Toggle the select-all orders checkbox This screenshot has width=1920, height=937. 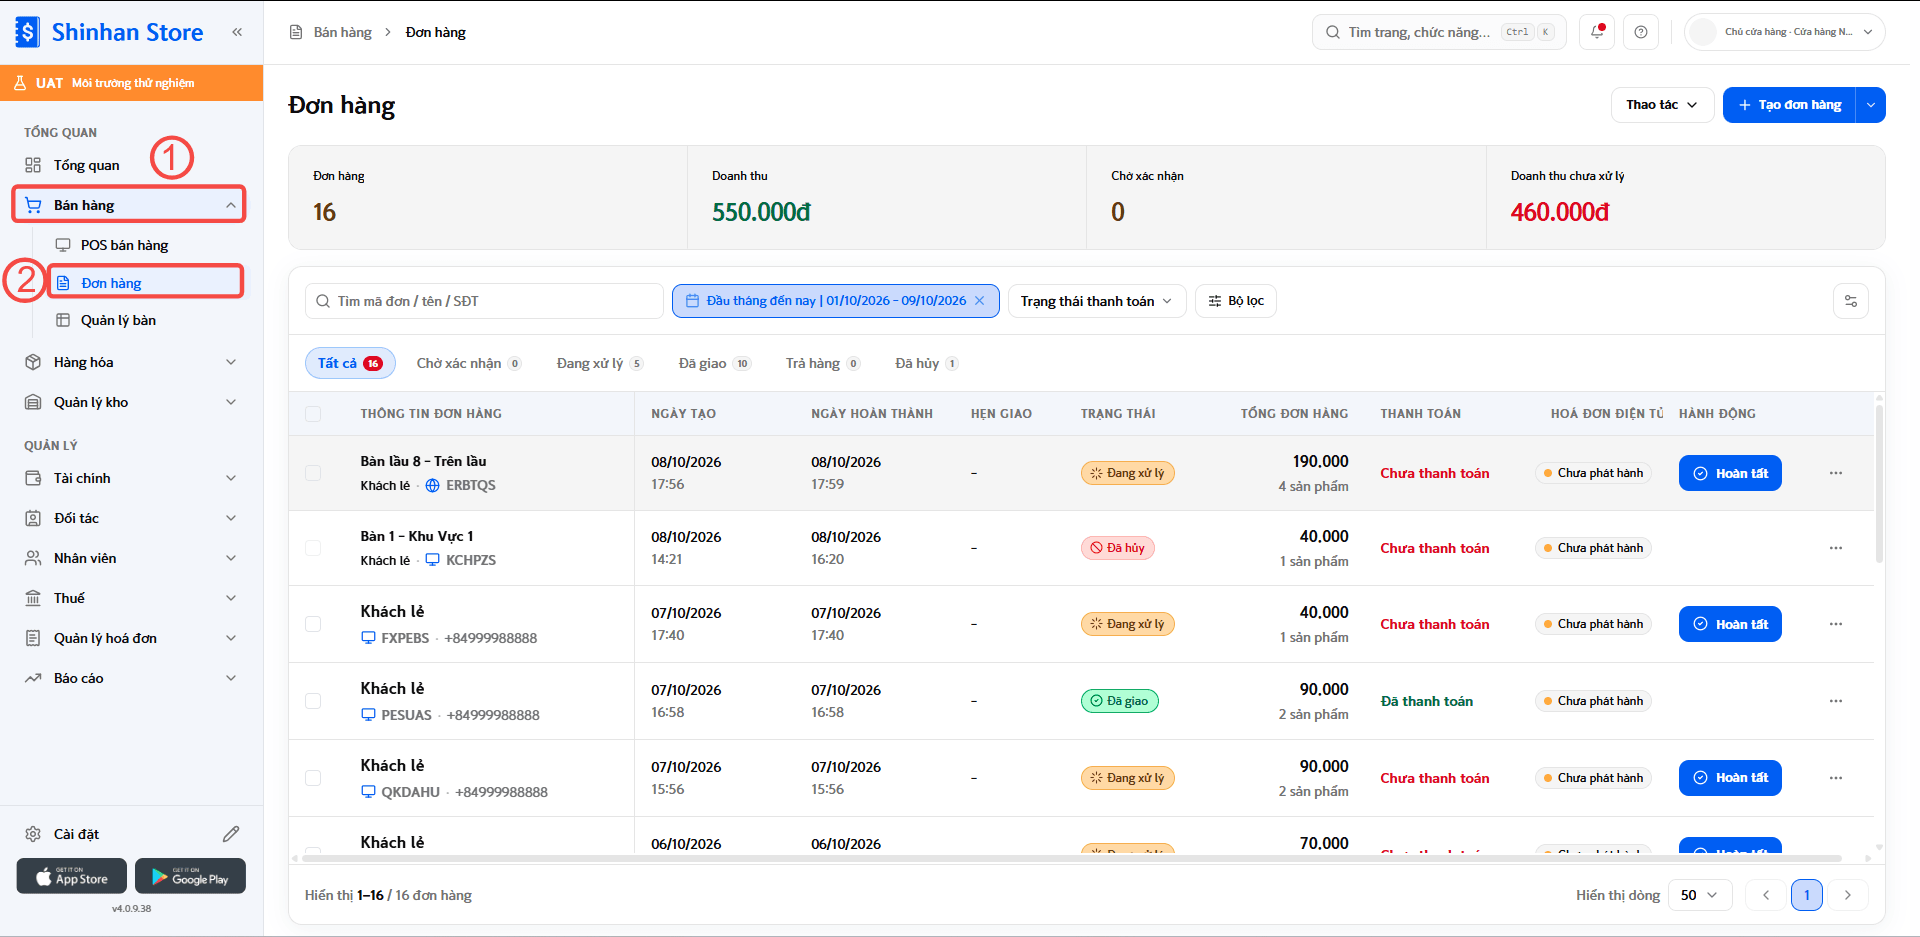pos(313,414)
